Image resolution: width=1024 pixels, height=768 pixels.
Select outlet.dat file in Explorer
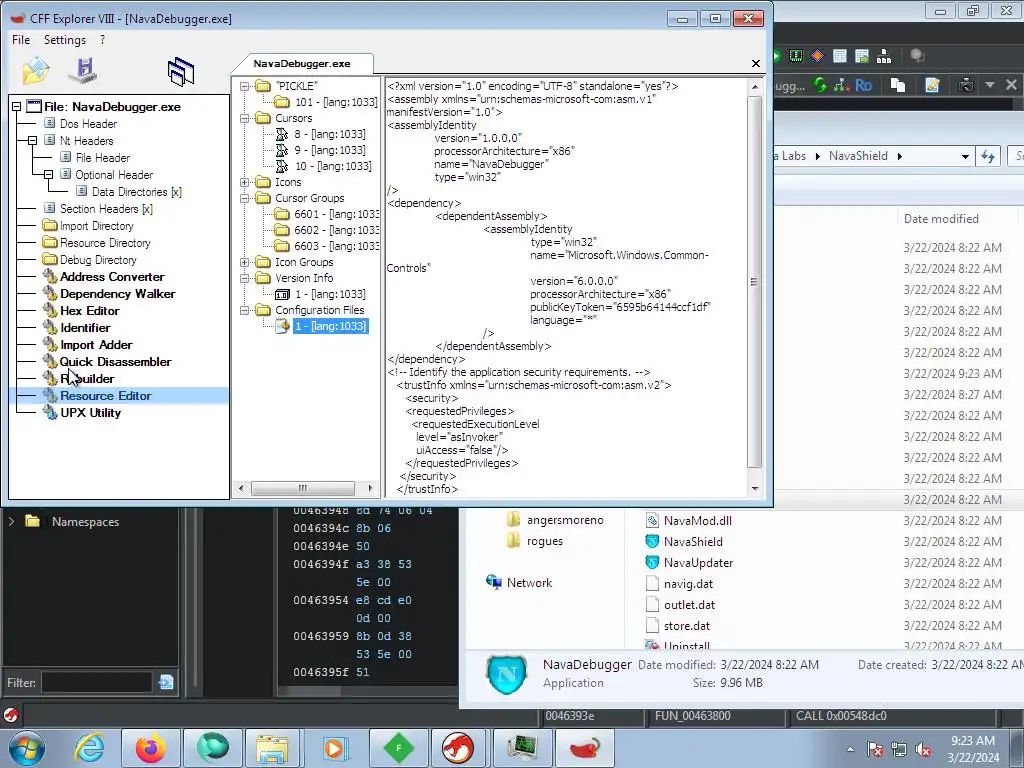[x=689, y=605]
